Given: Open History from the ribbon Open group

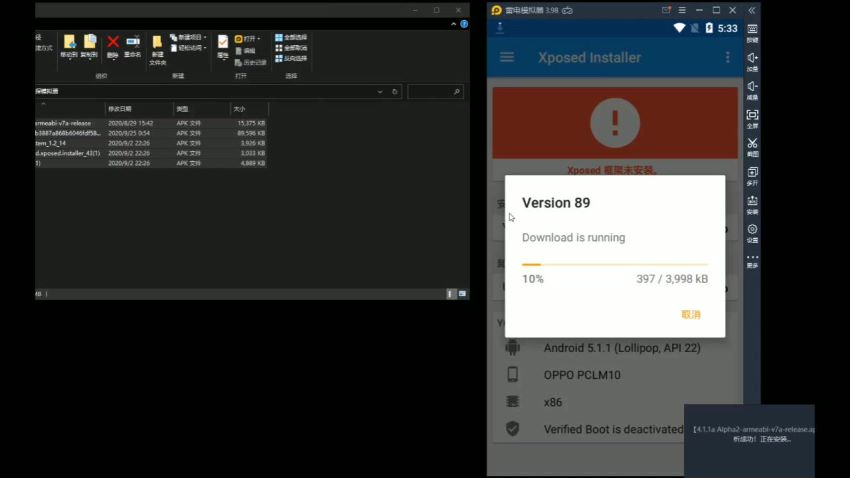Looking at the screenshot, I should [x=250, y=62].
